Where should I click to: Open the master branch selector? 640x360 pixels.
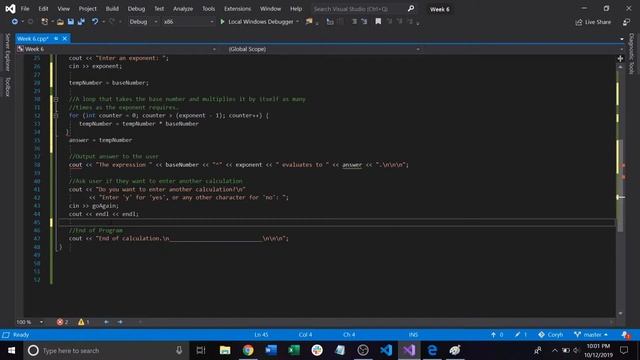tap(591, 335)
